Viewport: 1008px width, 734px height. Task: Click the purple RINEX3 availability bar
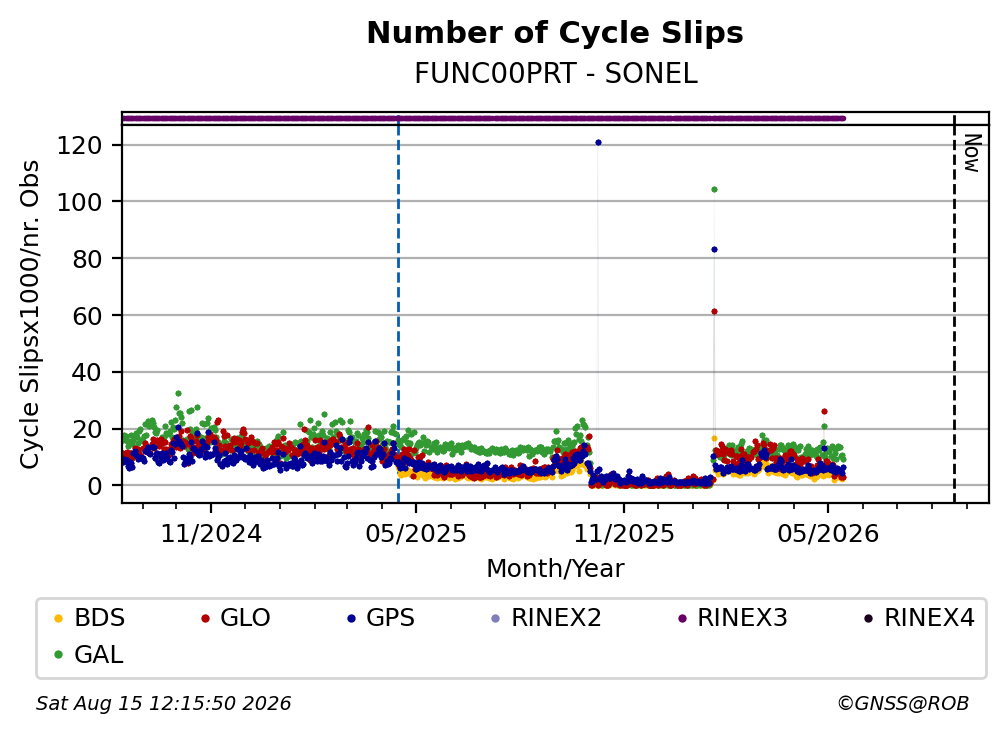click(x=483, y=118)
